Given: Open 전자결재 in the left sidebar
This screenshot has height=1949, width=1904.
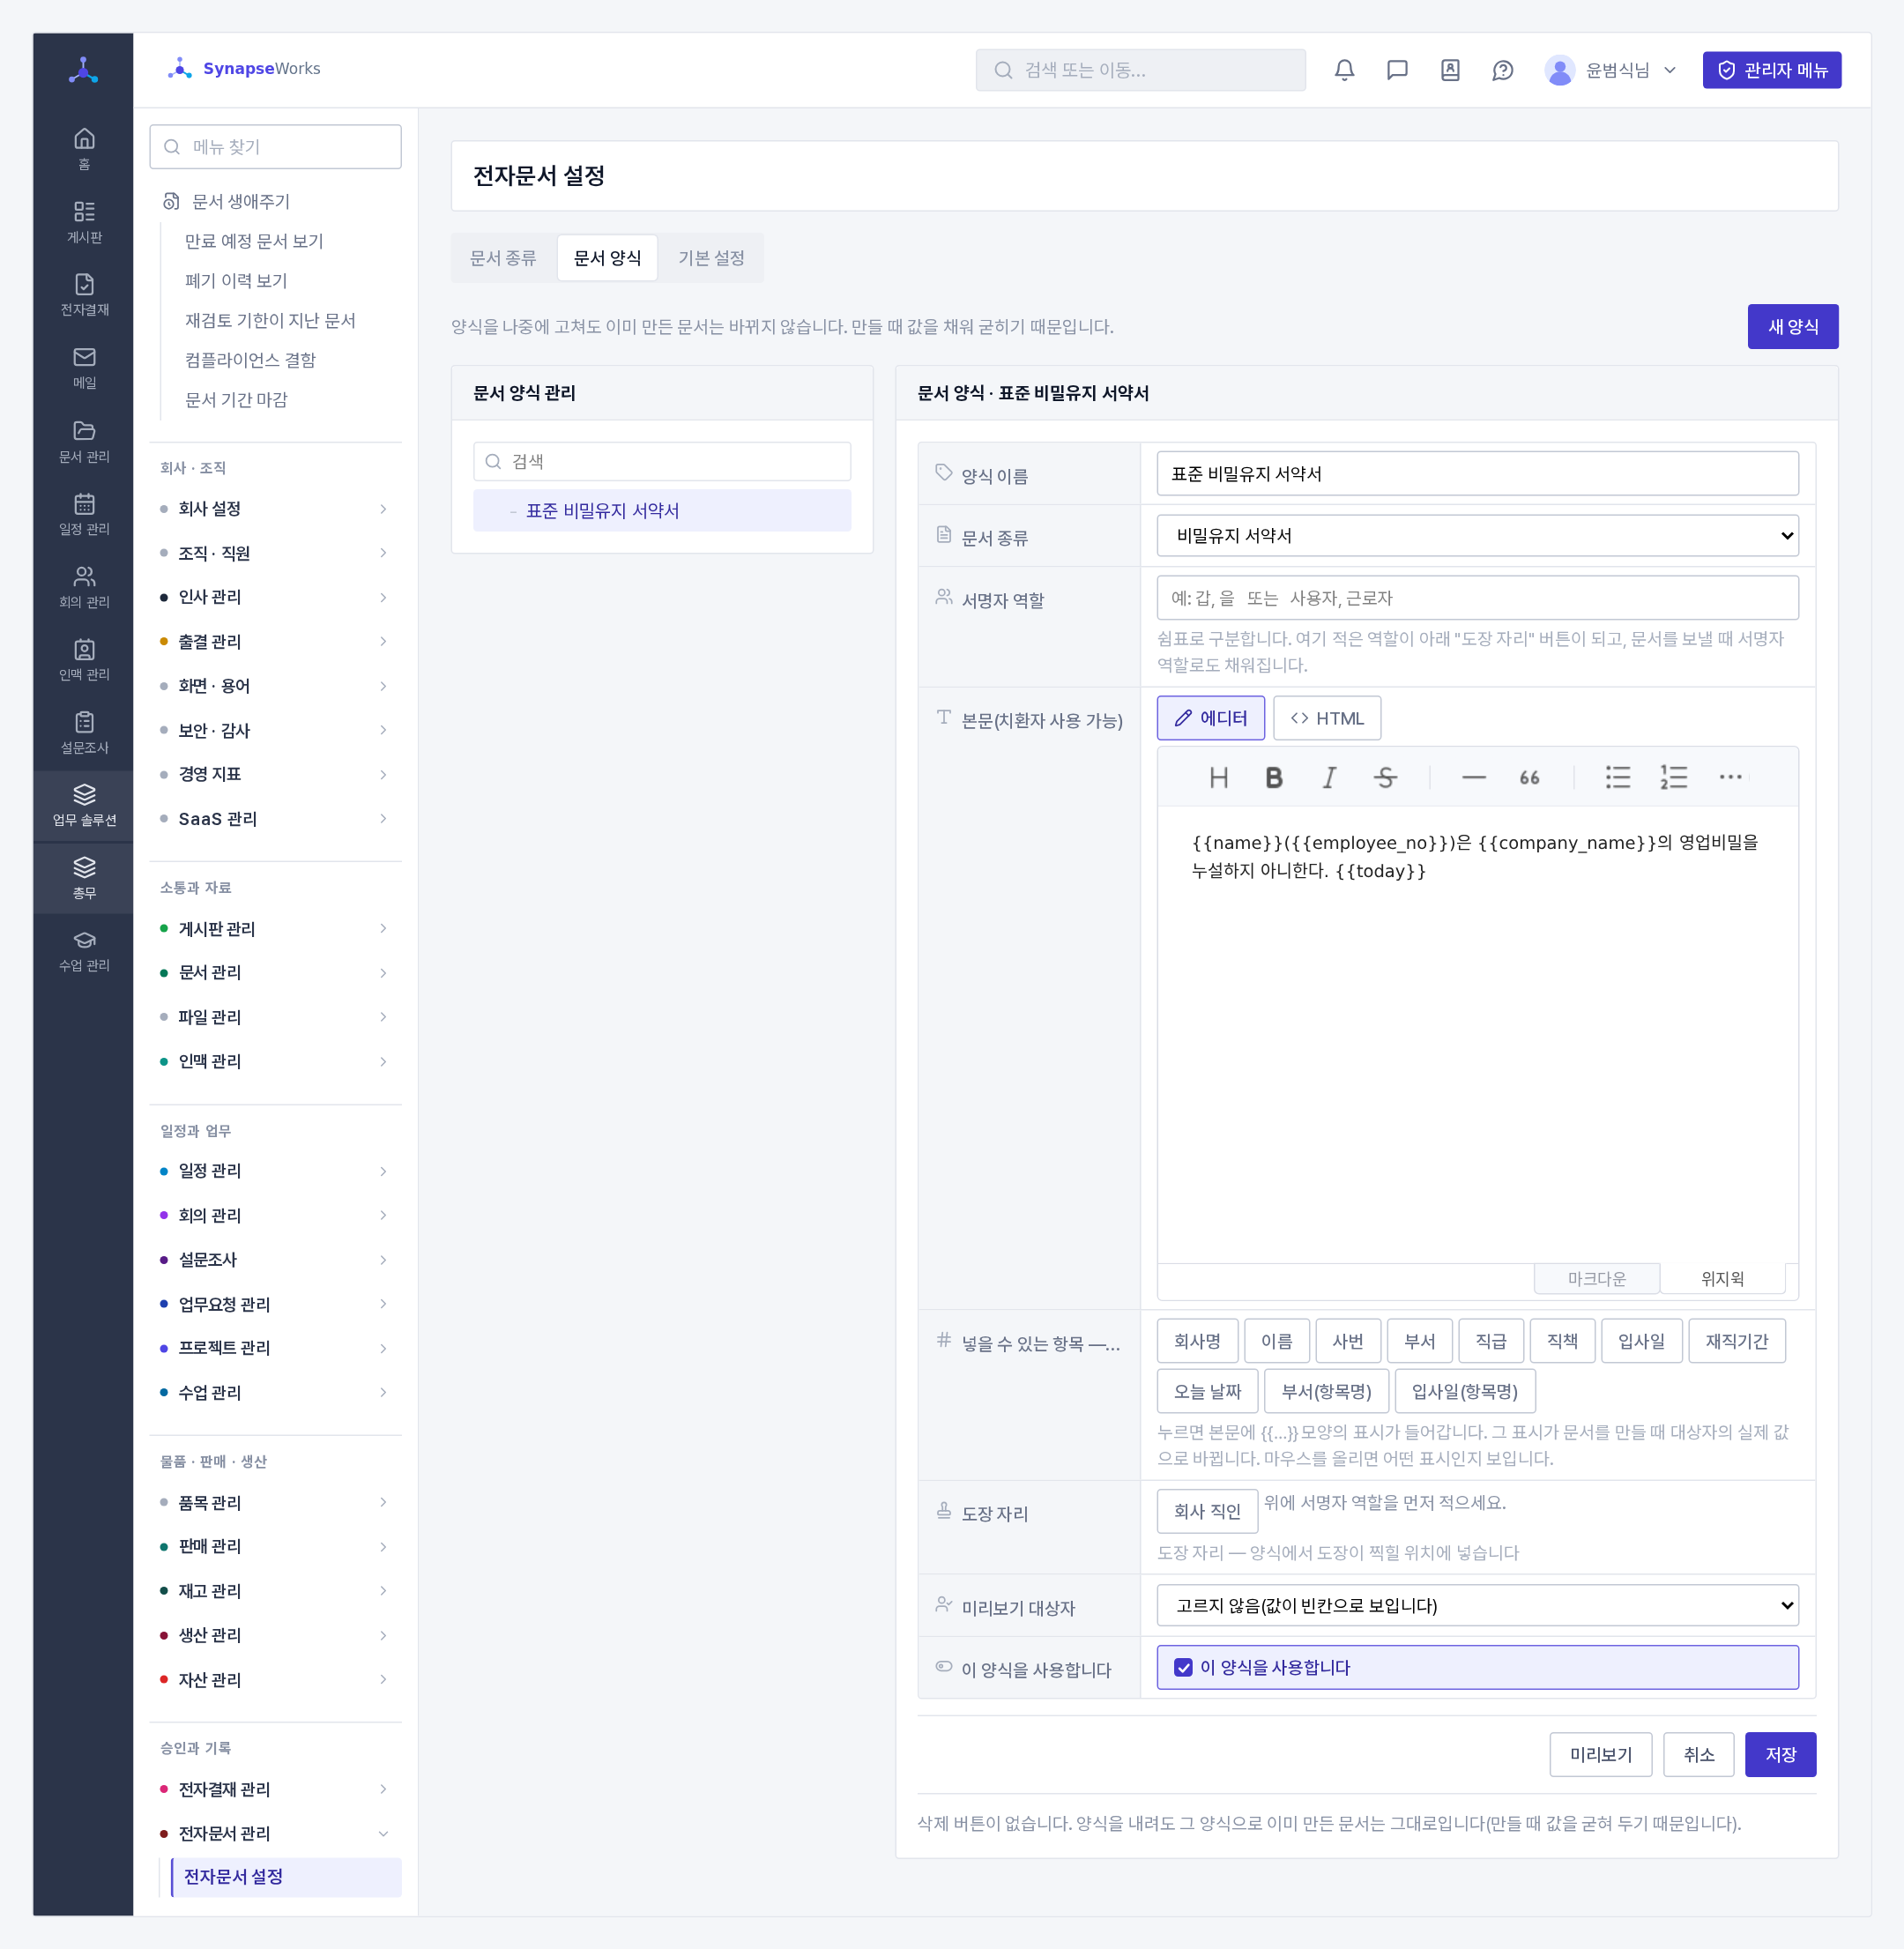Looking at the screenshot, I should coord(84,295).
